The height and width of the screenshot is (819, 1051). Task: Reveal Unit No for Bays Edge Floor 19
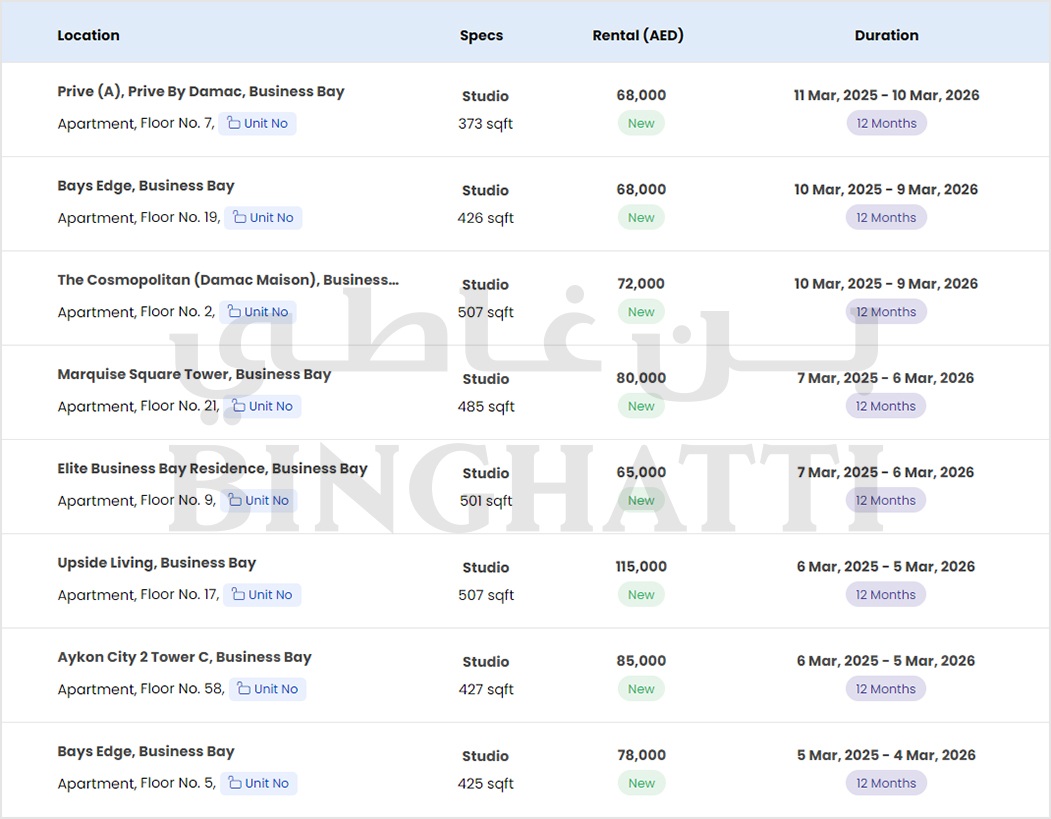point(263,218)
